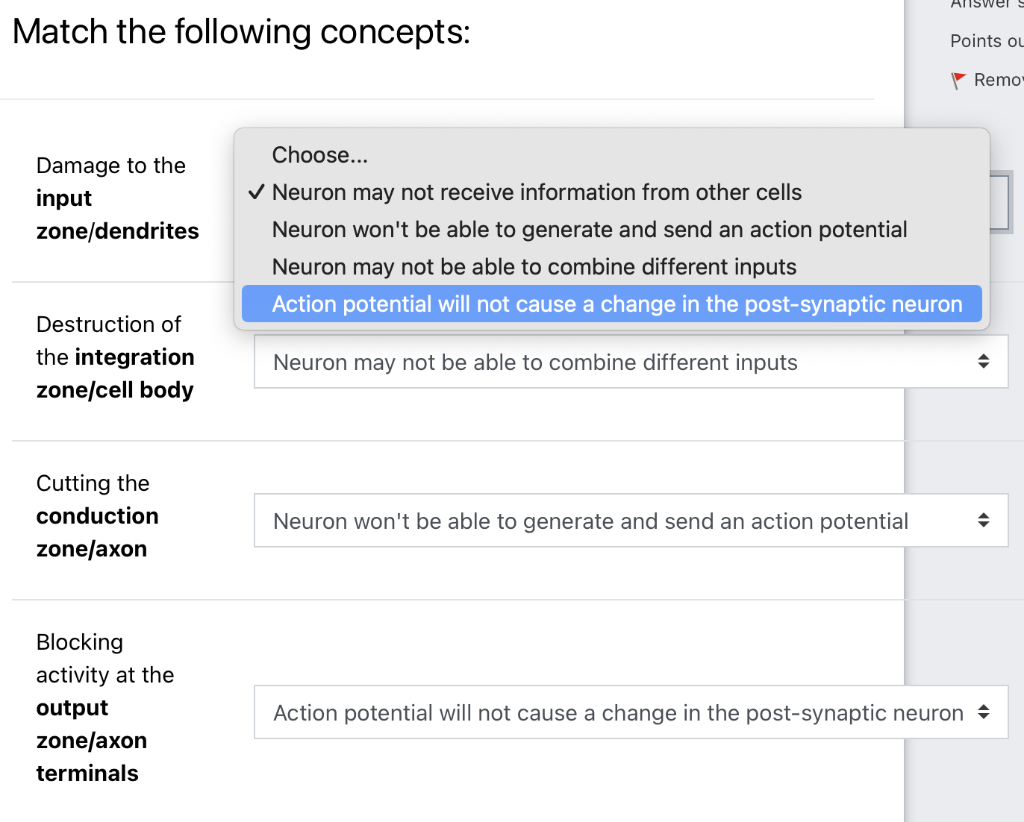Pick "Neuron may not receive information" in open list

click(537, 192)
